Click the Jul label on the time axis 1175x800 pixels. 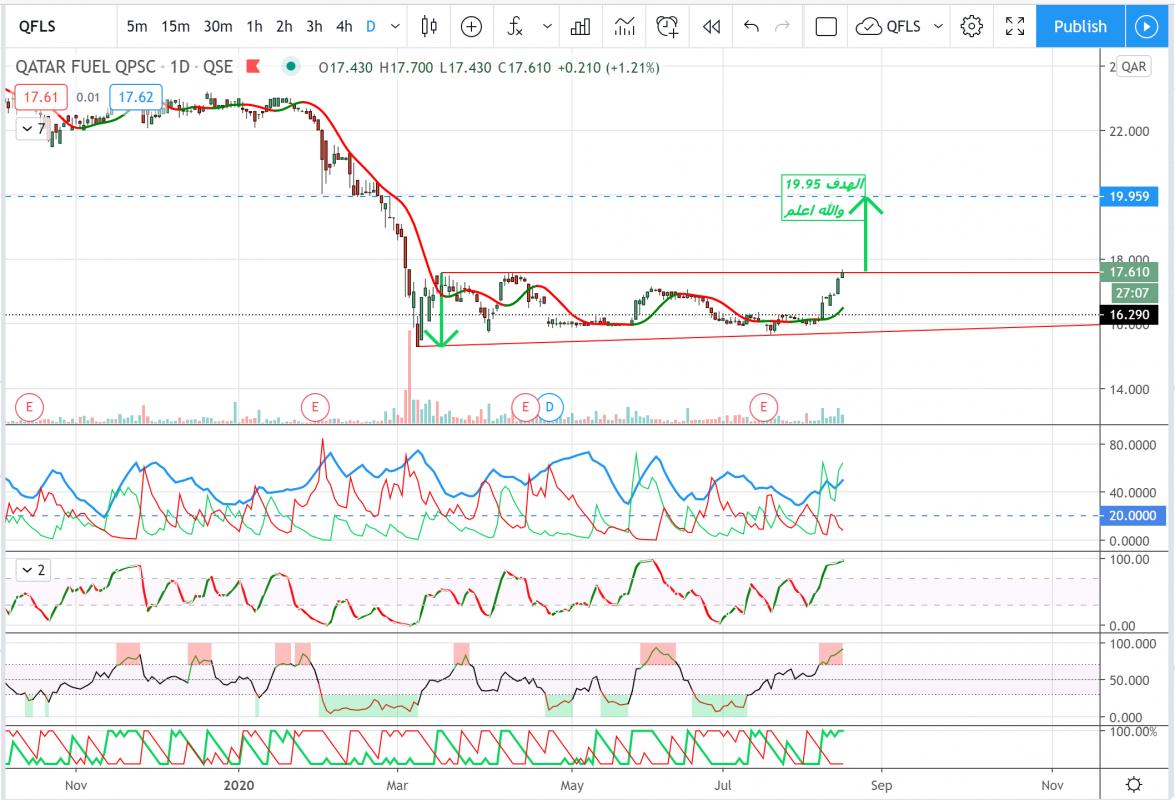coord(723,785)
